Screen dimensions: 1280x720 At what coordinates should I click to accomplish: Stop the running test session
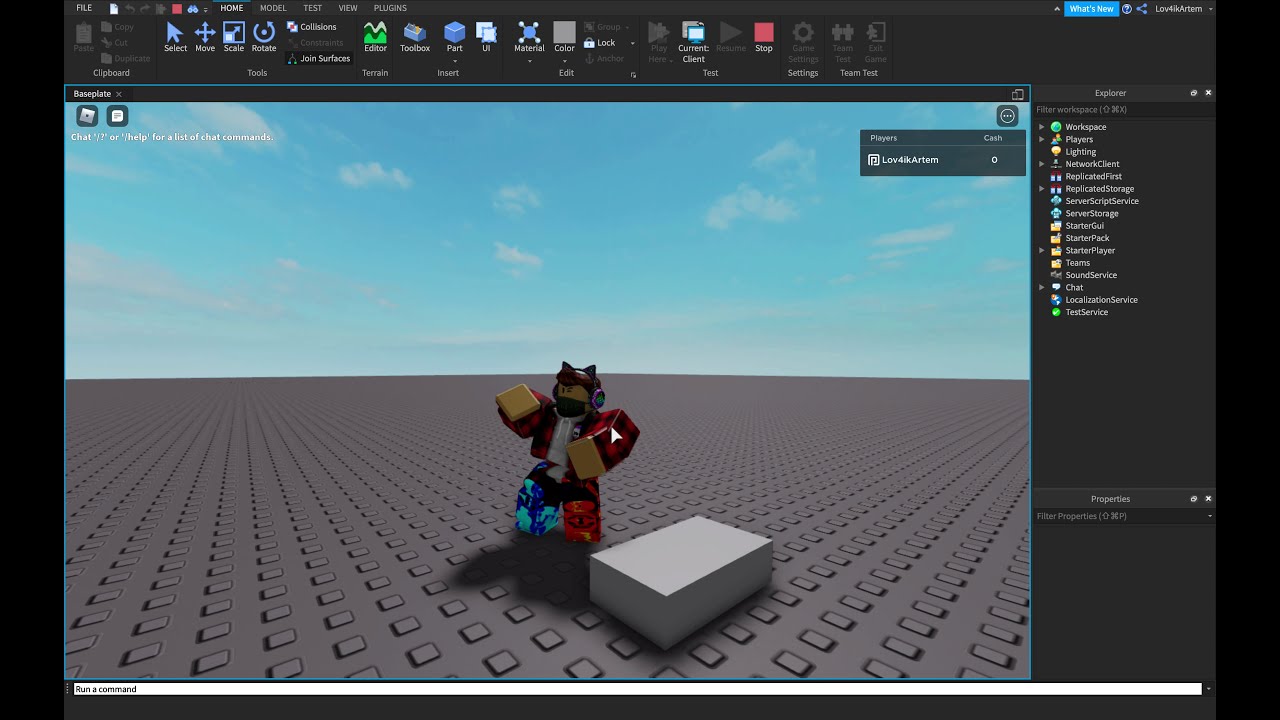click(x=764, y=37)
